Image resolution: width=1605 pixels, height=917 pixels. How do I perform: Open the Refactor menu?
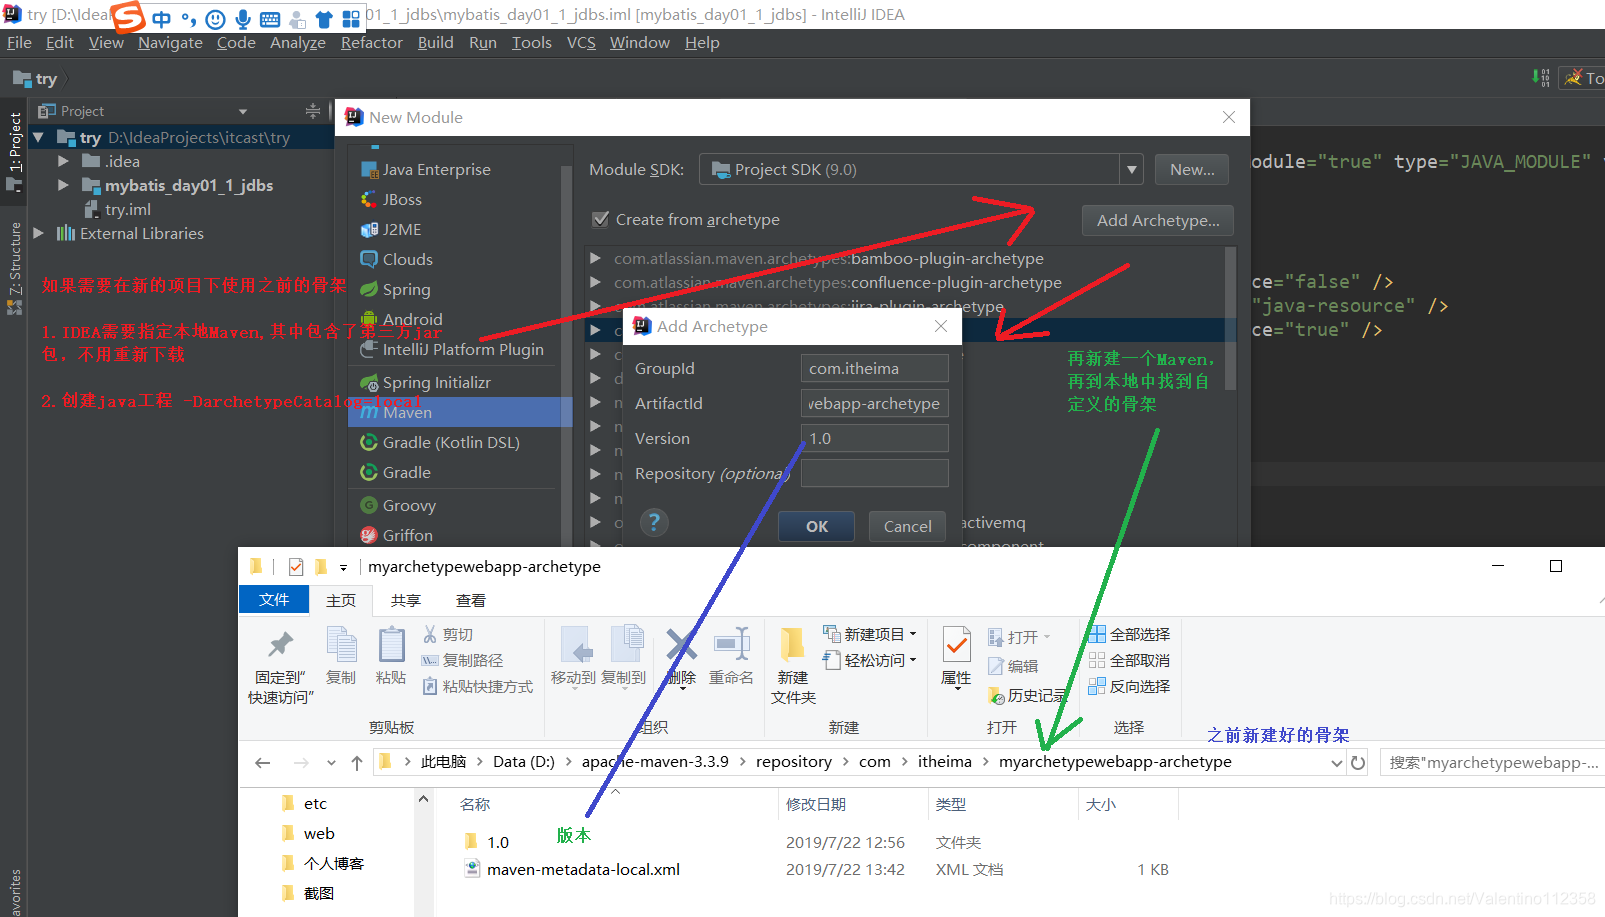[371, 43]
